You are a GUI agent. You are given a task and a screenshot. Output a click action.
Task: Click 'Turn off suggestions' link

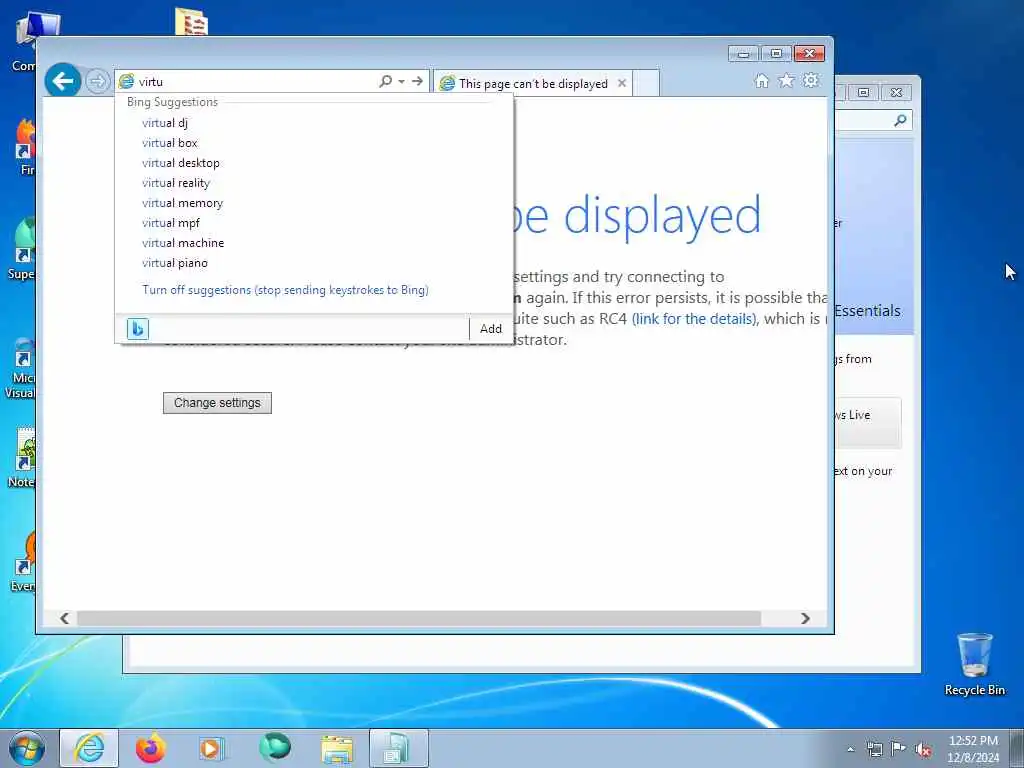coord(285,290)
